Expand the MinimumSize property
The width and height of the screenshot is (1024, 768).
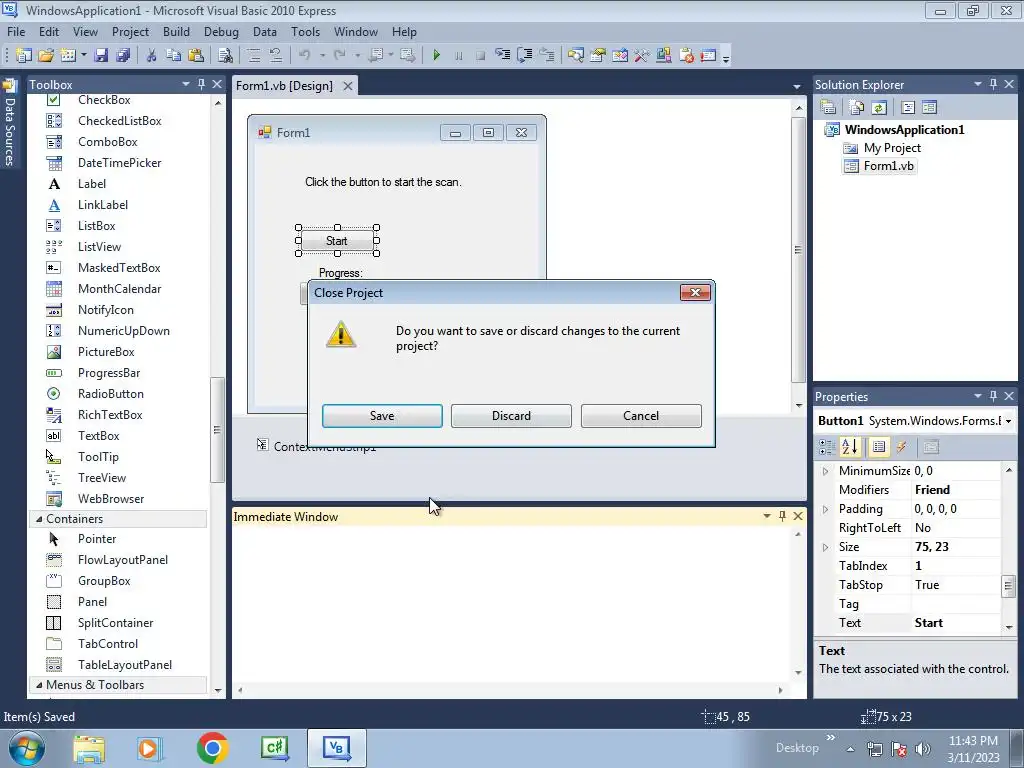(825, 471)
